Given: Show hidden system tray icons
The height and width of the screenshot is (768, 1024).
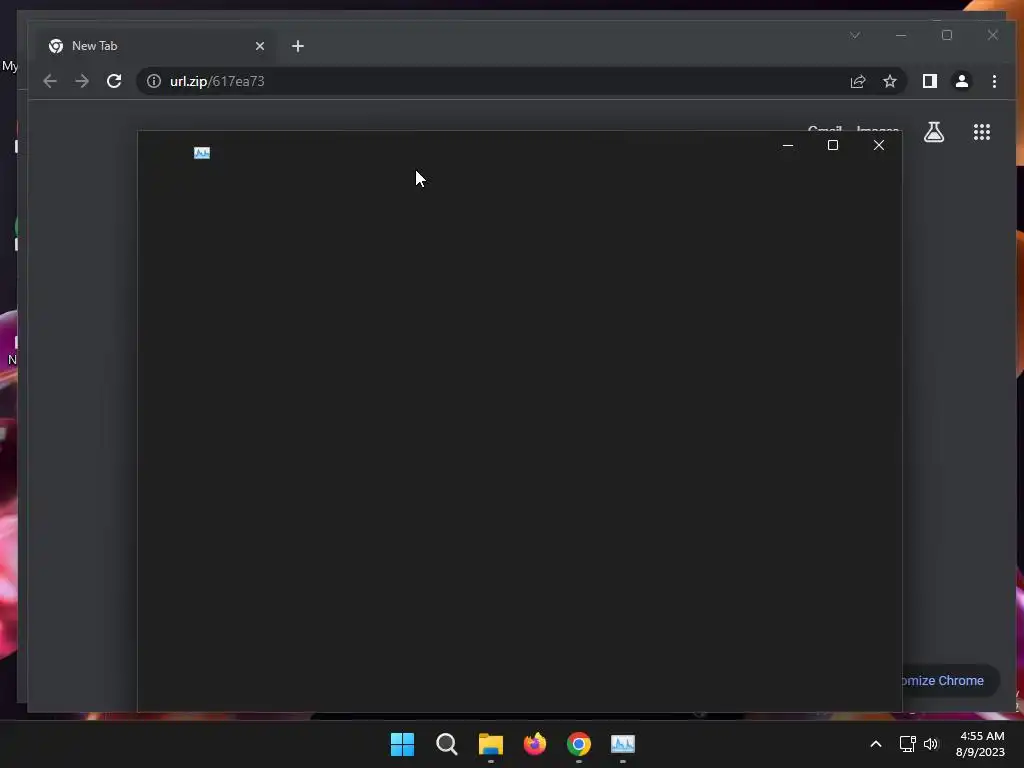Looking at the screenshot, I should [876, 744].
